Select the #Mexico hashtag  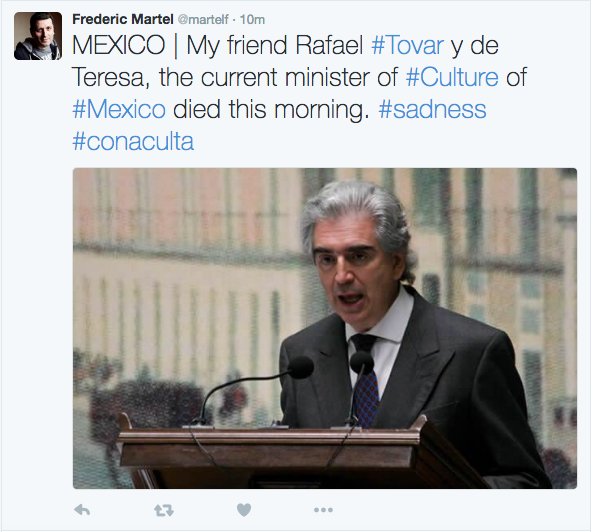(119, 109)
